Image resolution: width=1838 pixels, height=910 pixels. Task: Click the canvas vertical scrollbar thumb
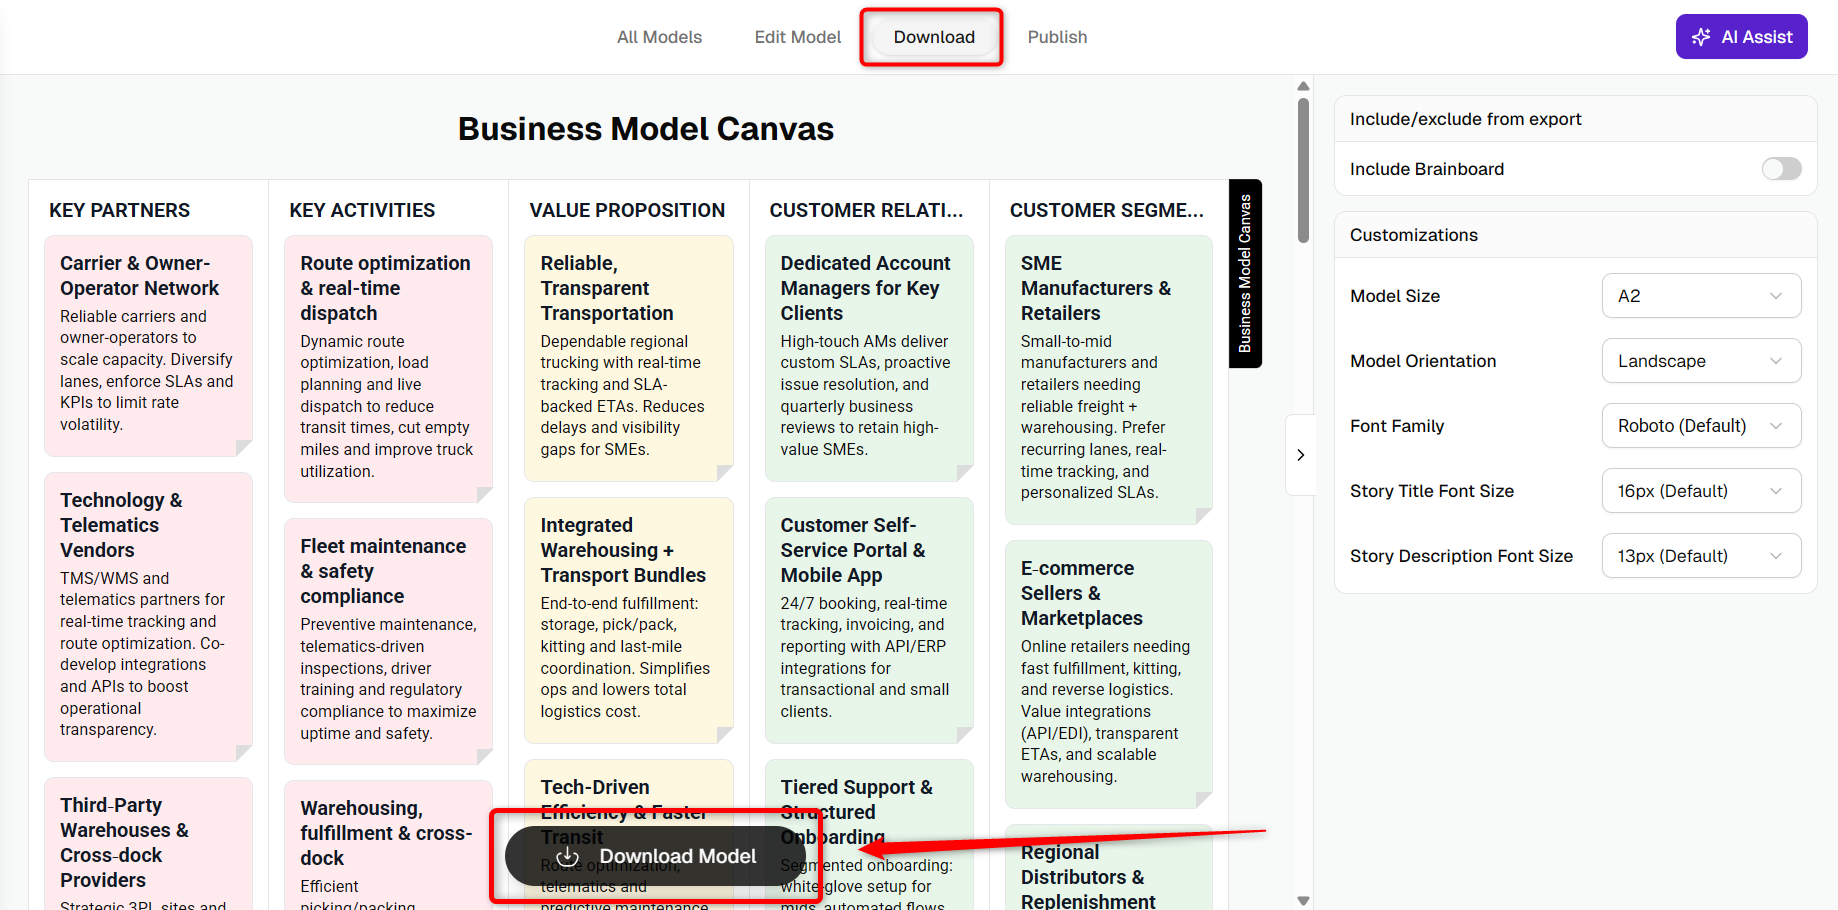1303,170
